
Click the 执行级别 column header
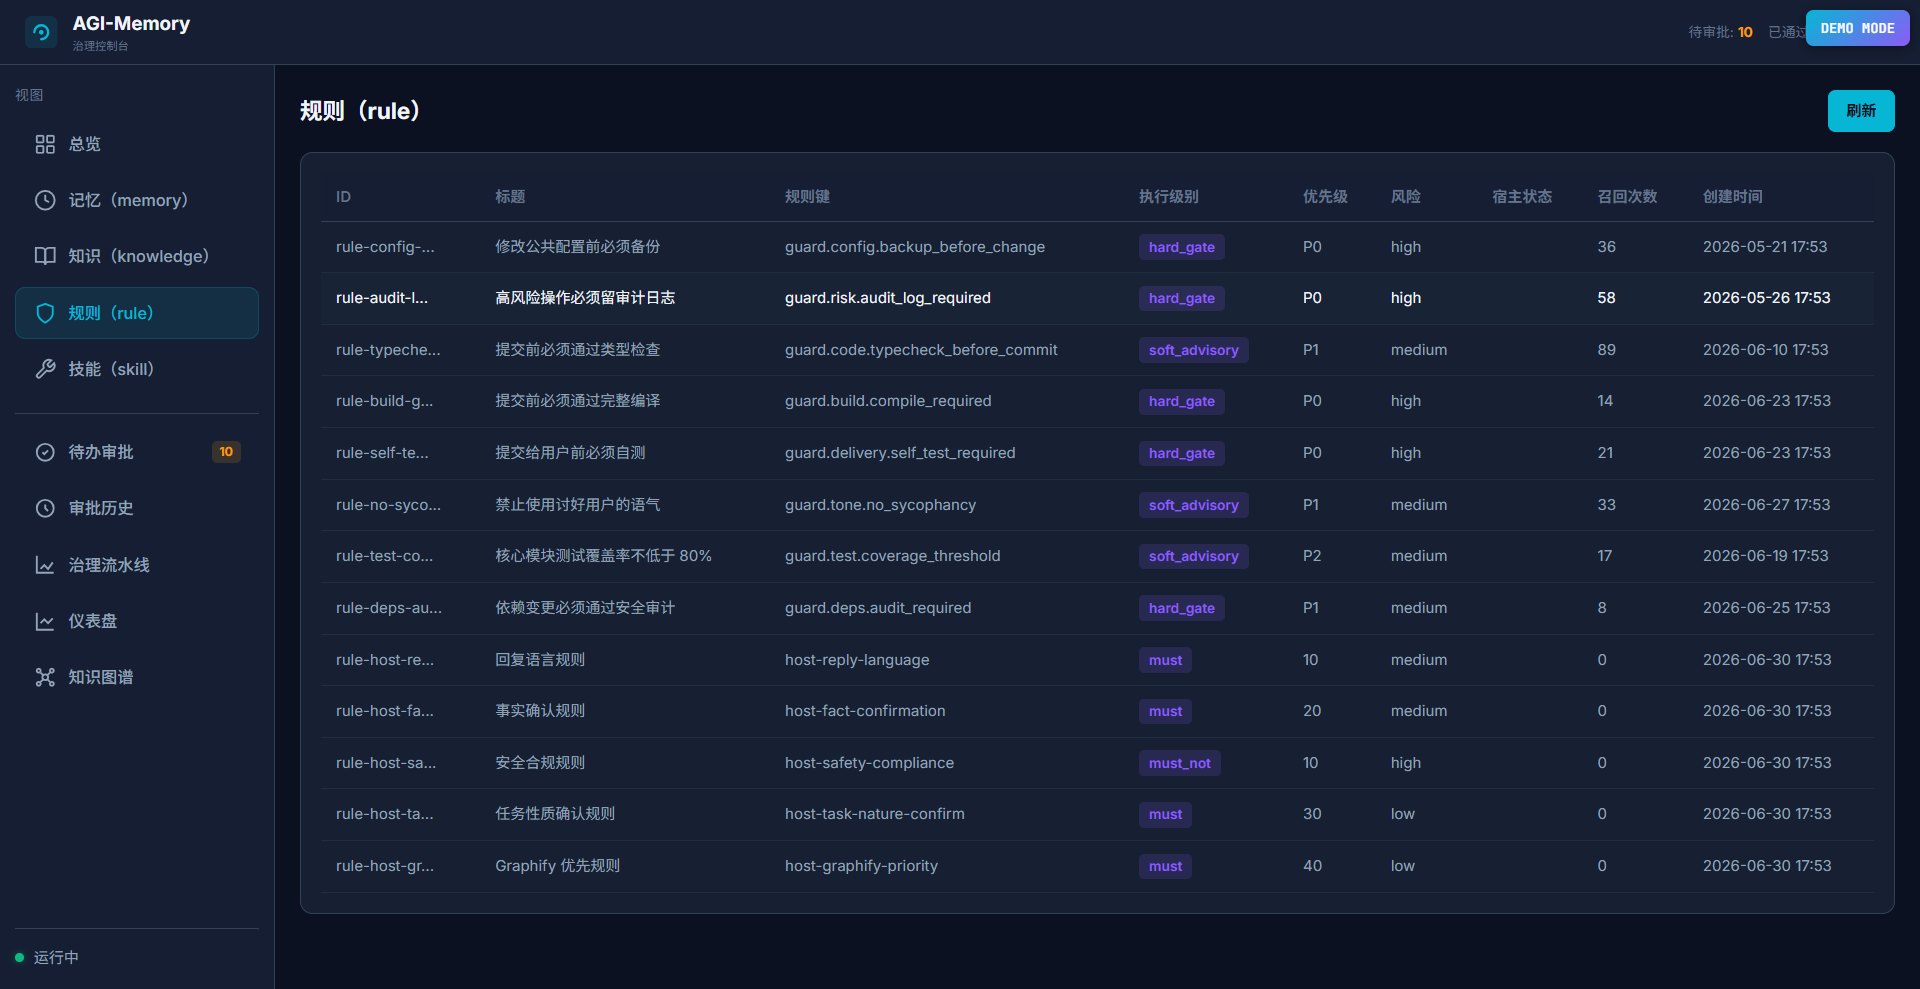click(x=1168, y=197)
